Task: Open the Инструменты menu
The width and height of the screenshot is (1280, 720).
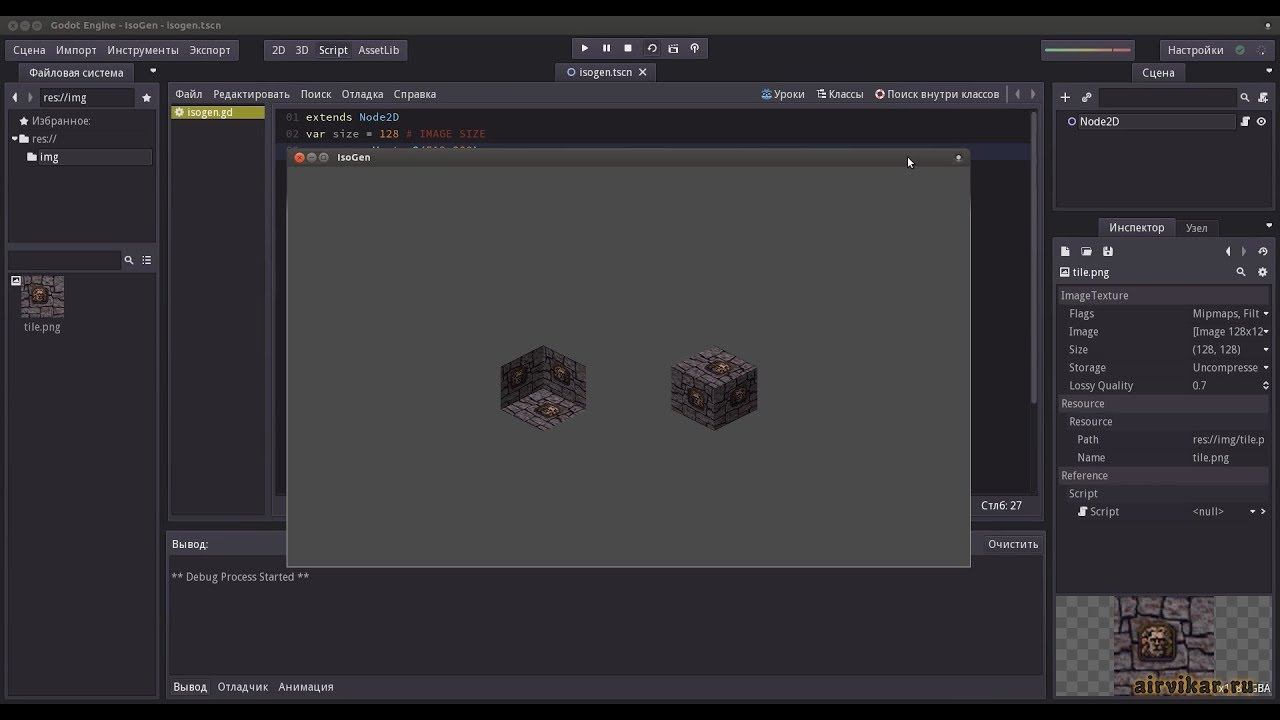Action: [143, 50]
